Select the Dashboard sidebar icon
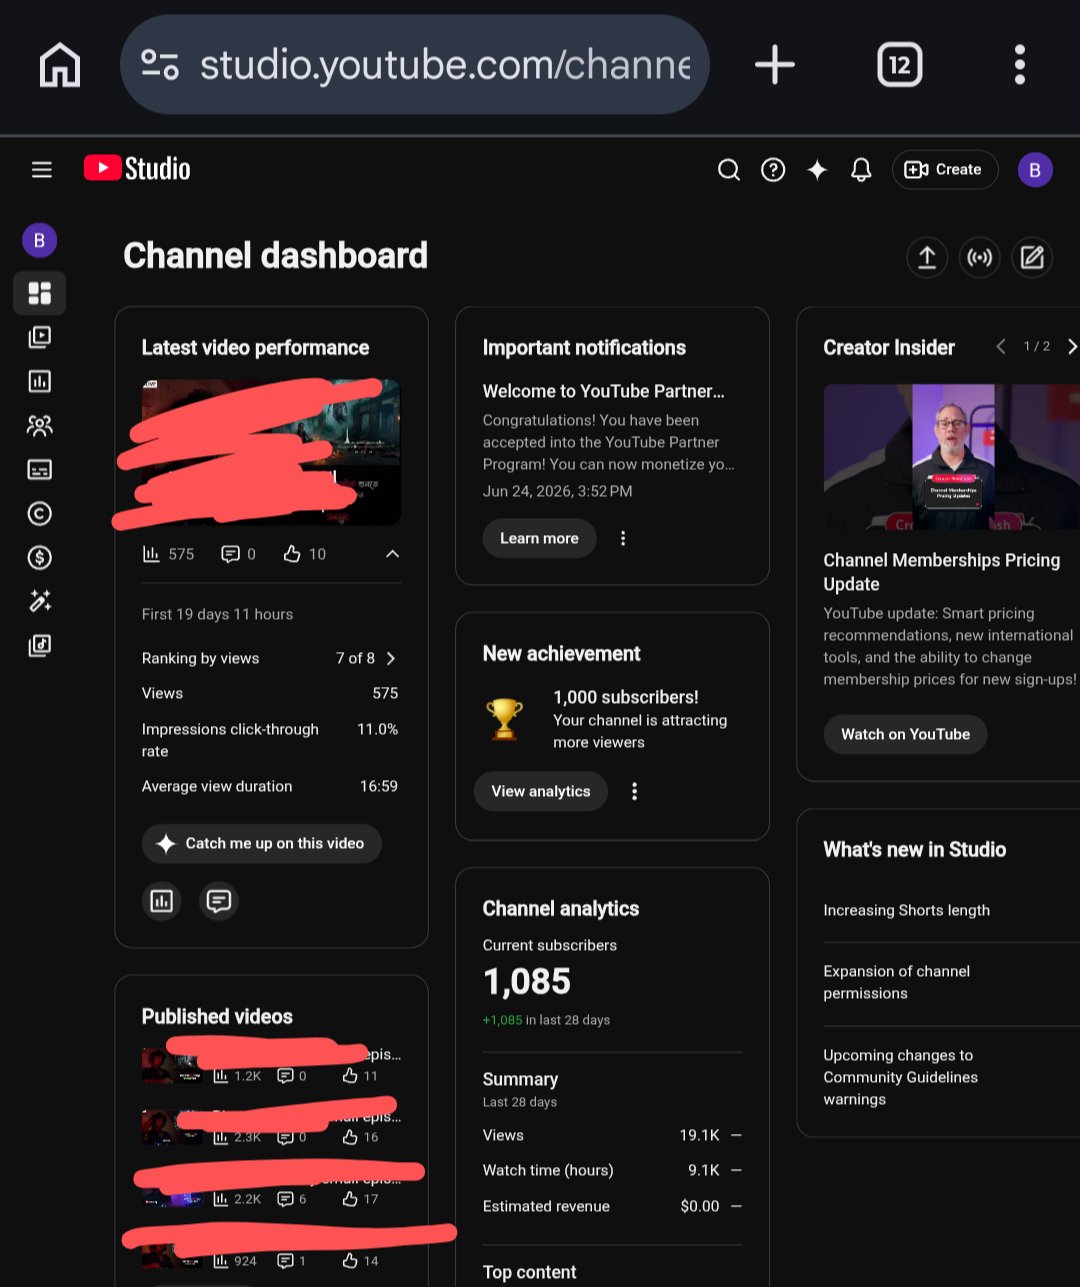Image resolution: width=1080 pixels, height=1287 pixels. [x=40, y=293]
